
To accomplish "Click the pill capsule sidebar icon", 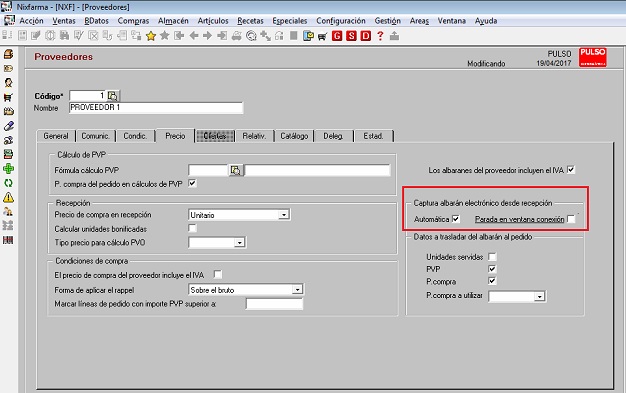I will [x=8, y=126].
